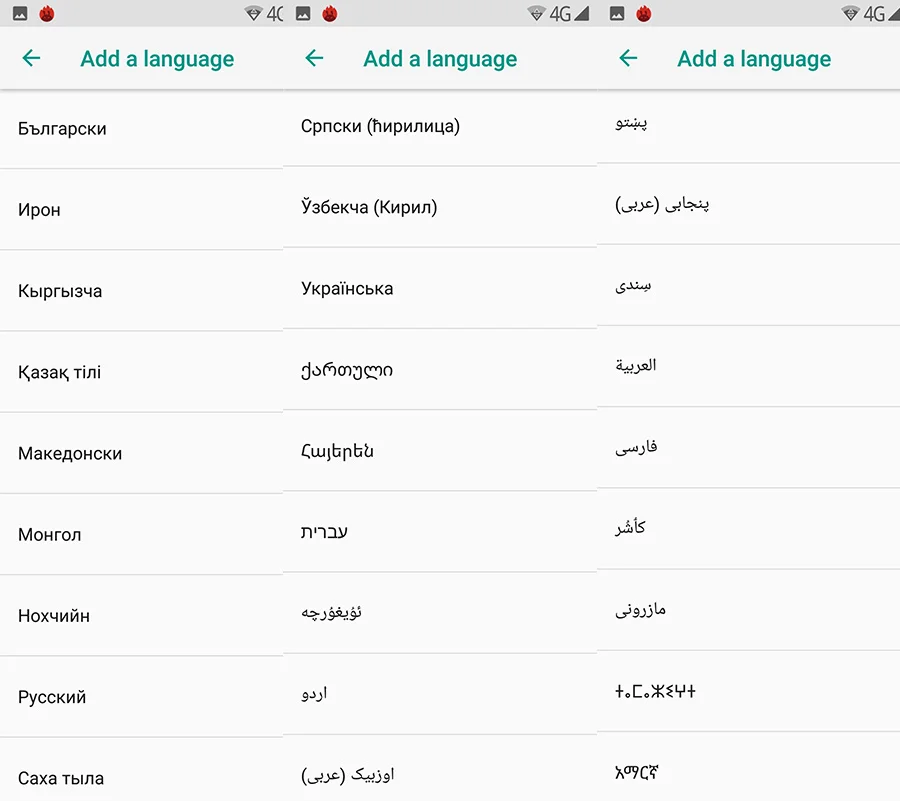The width and height of the screenshot is (900, 801).
Task: Tap Add a language title above Български
Action: (x=157, y=59)
